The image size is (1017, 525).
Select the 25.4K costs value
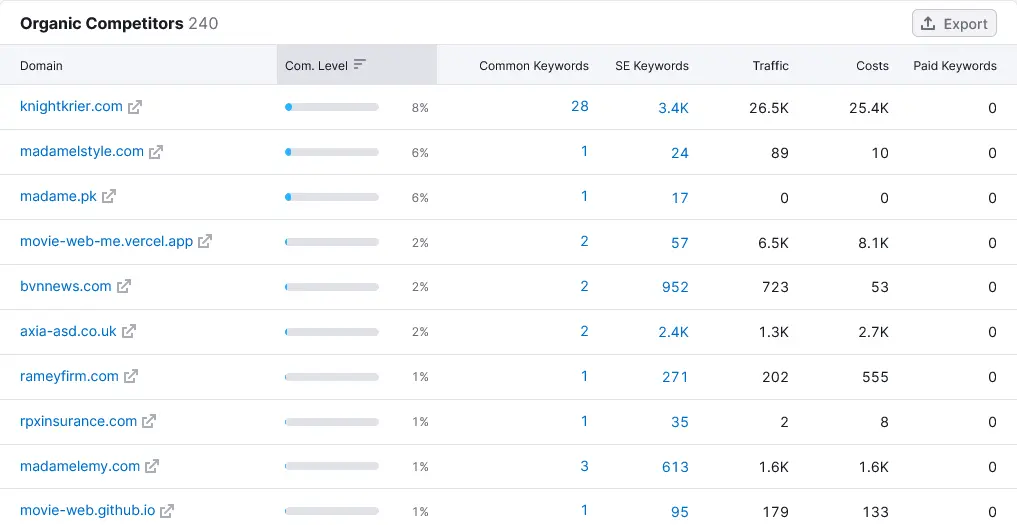[x=868, y=108]
